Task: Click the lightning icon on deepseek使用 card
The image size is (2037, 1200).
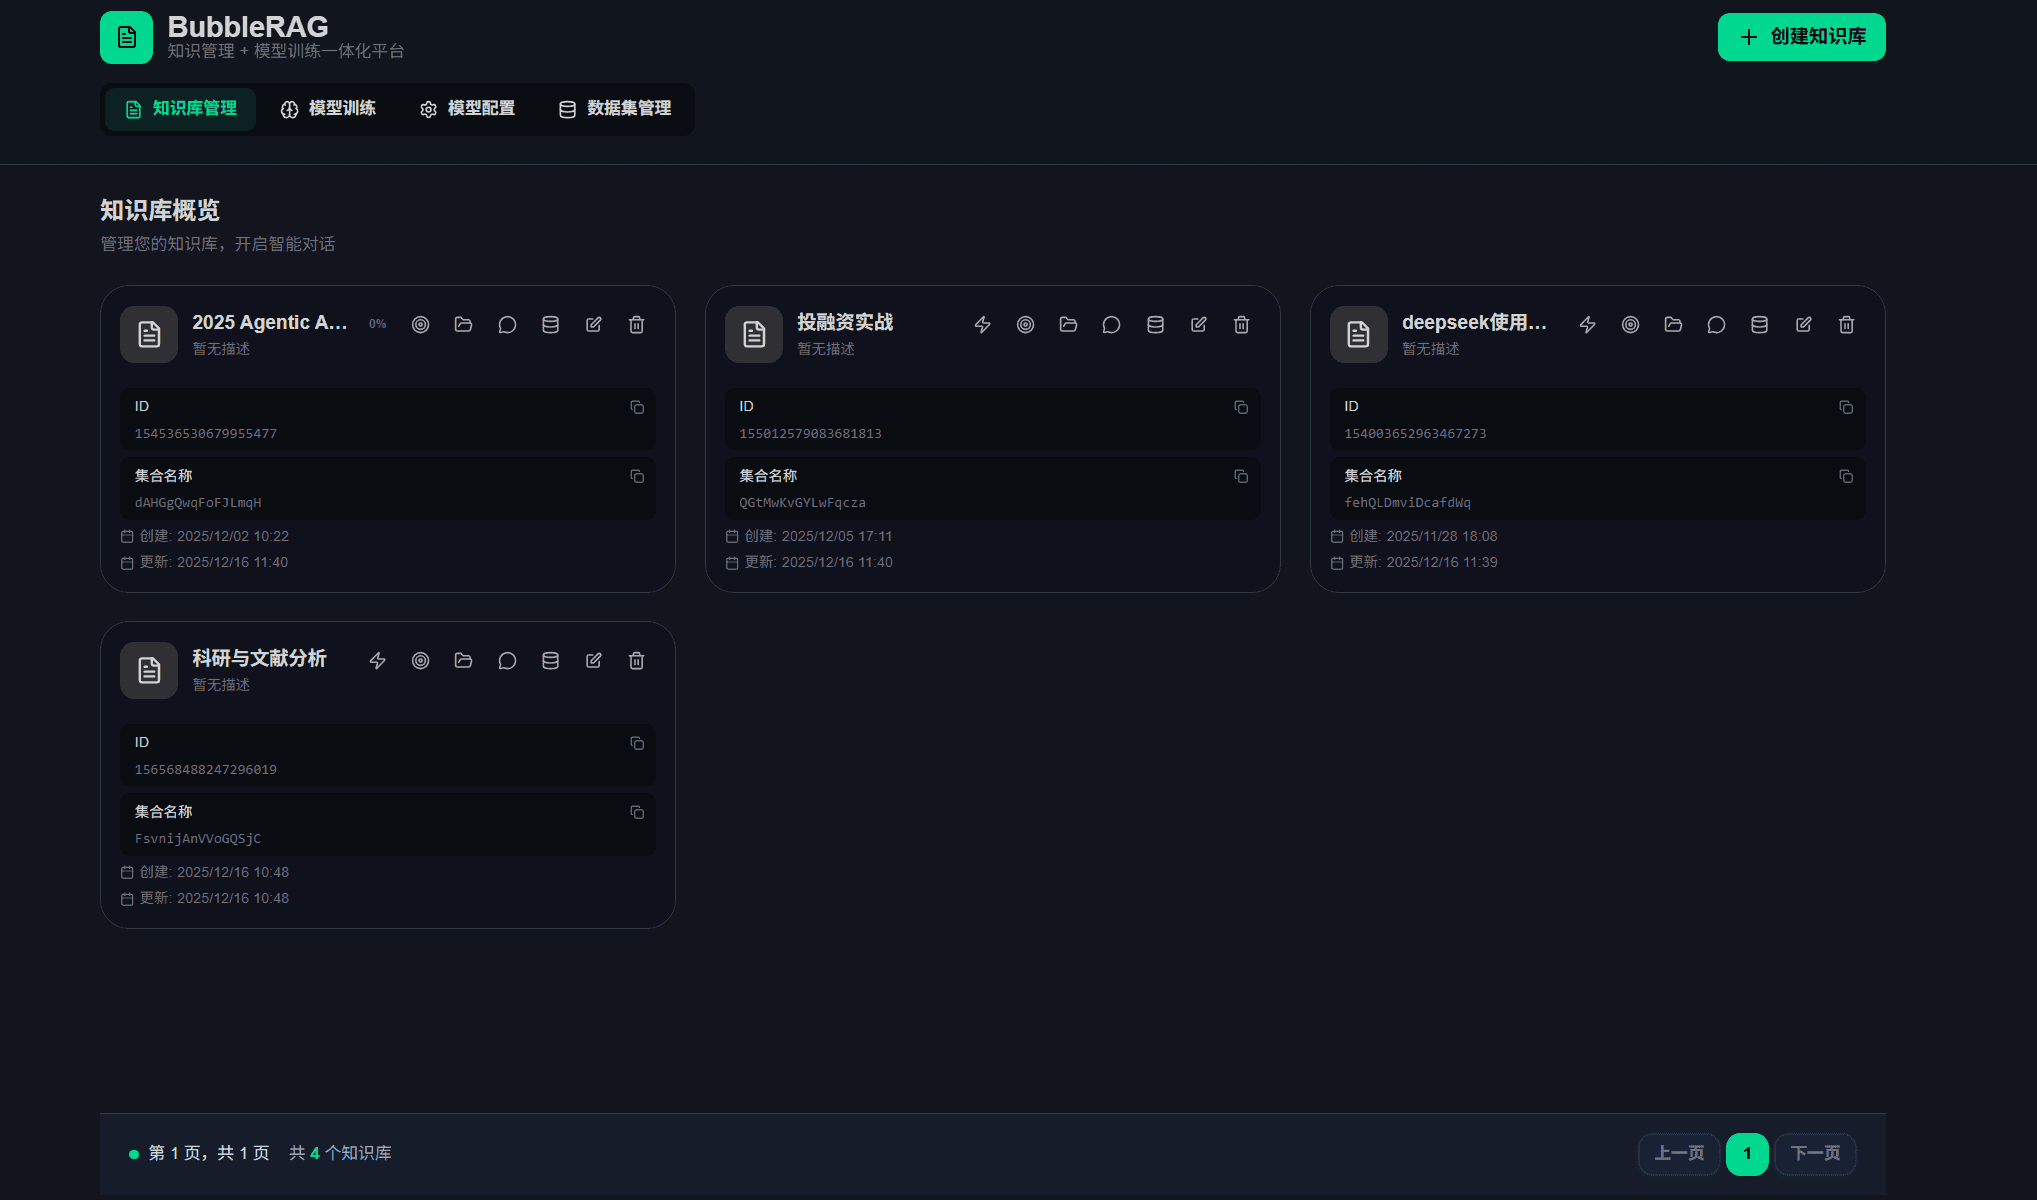Action: pyautogui.click(x=1587, y=324)
